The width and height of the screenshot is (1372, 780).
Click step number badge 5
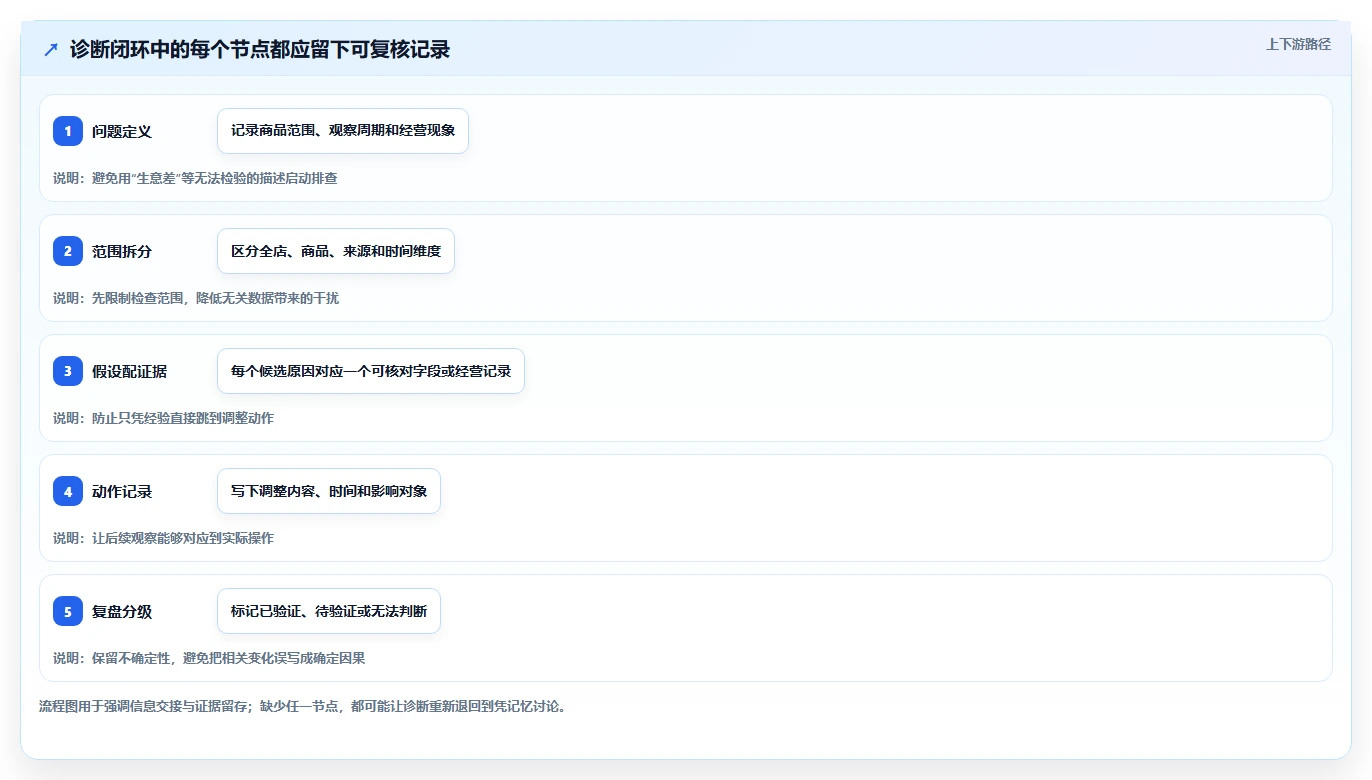(x=68, y=611)
